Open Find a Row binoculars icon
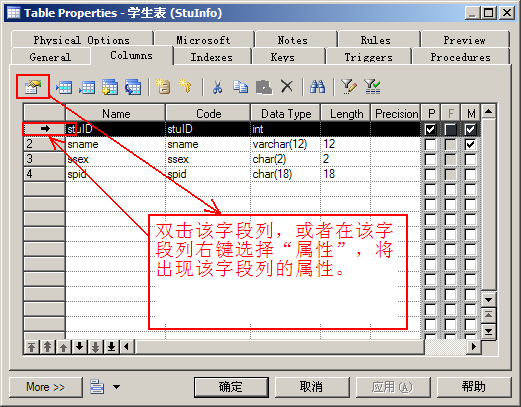Screen dimensions: 521x407 (x=317, y=86)
